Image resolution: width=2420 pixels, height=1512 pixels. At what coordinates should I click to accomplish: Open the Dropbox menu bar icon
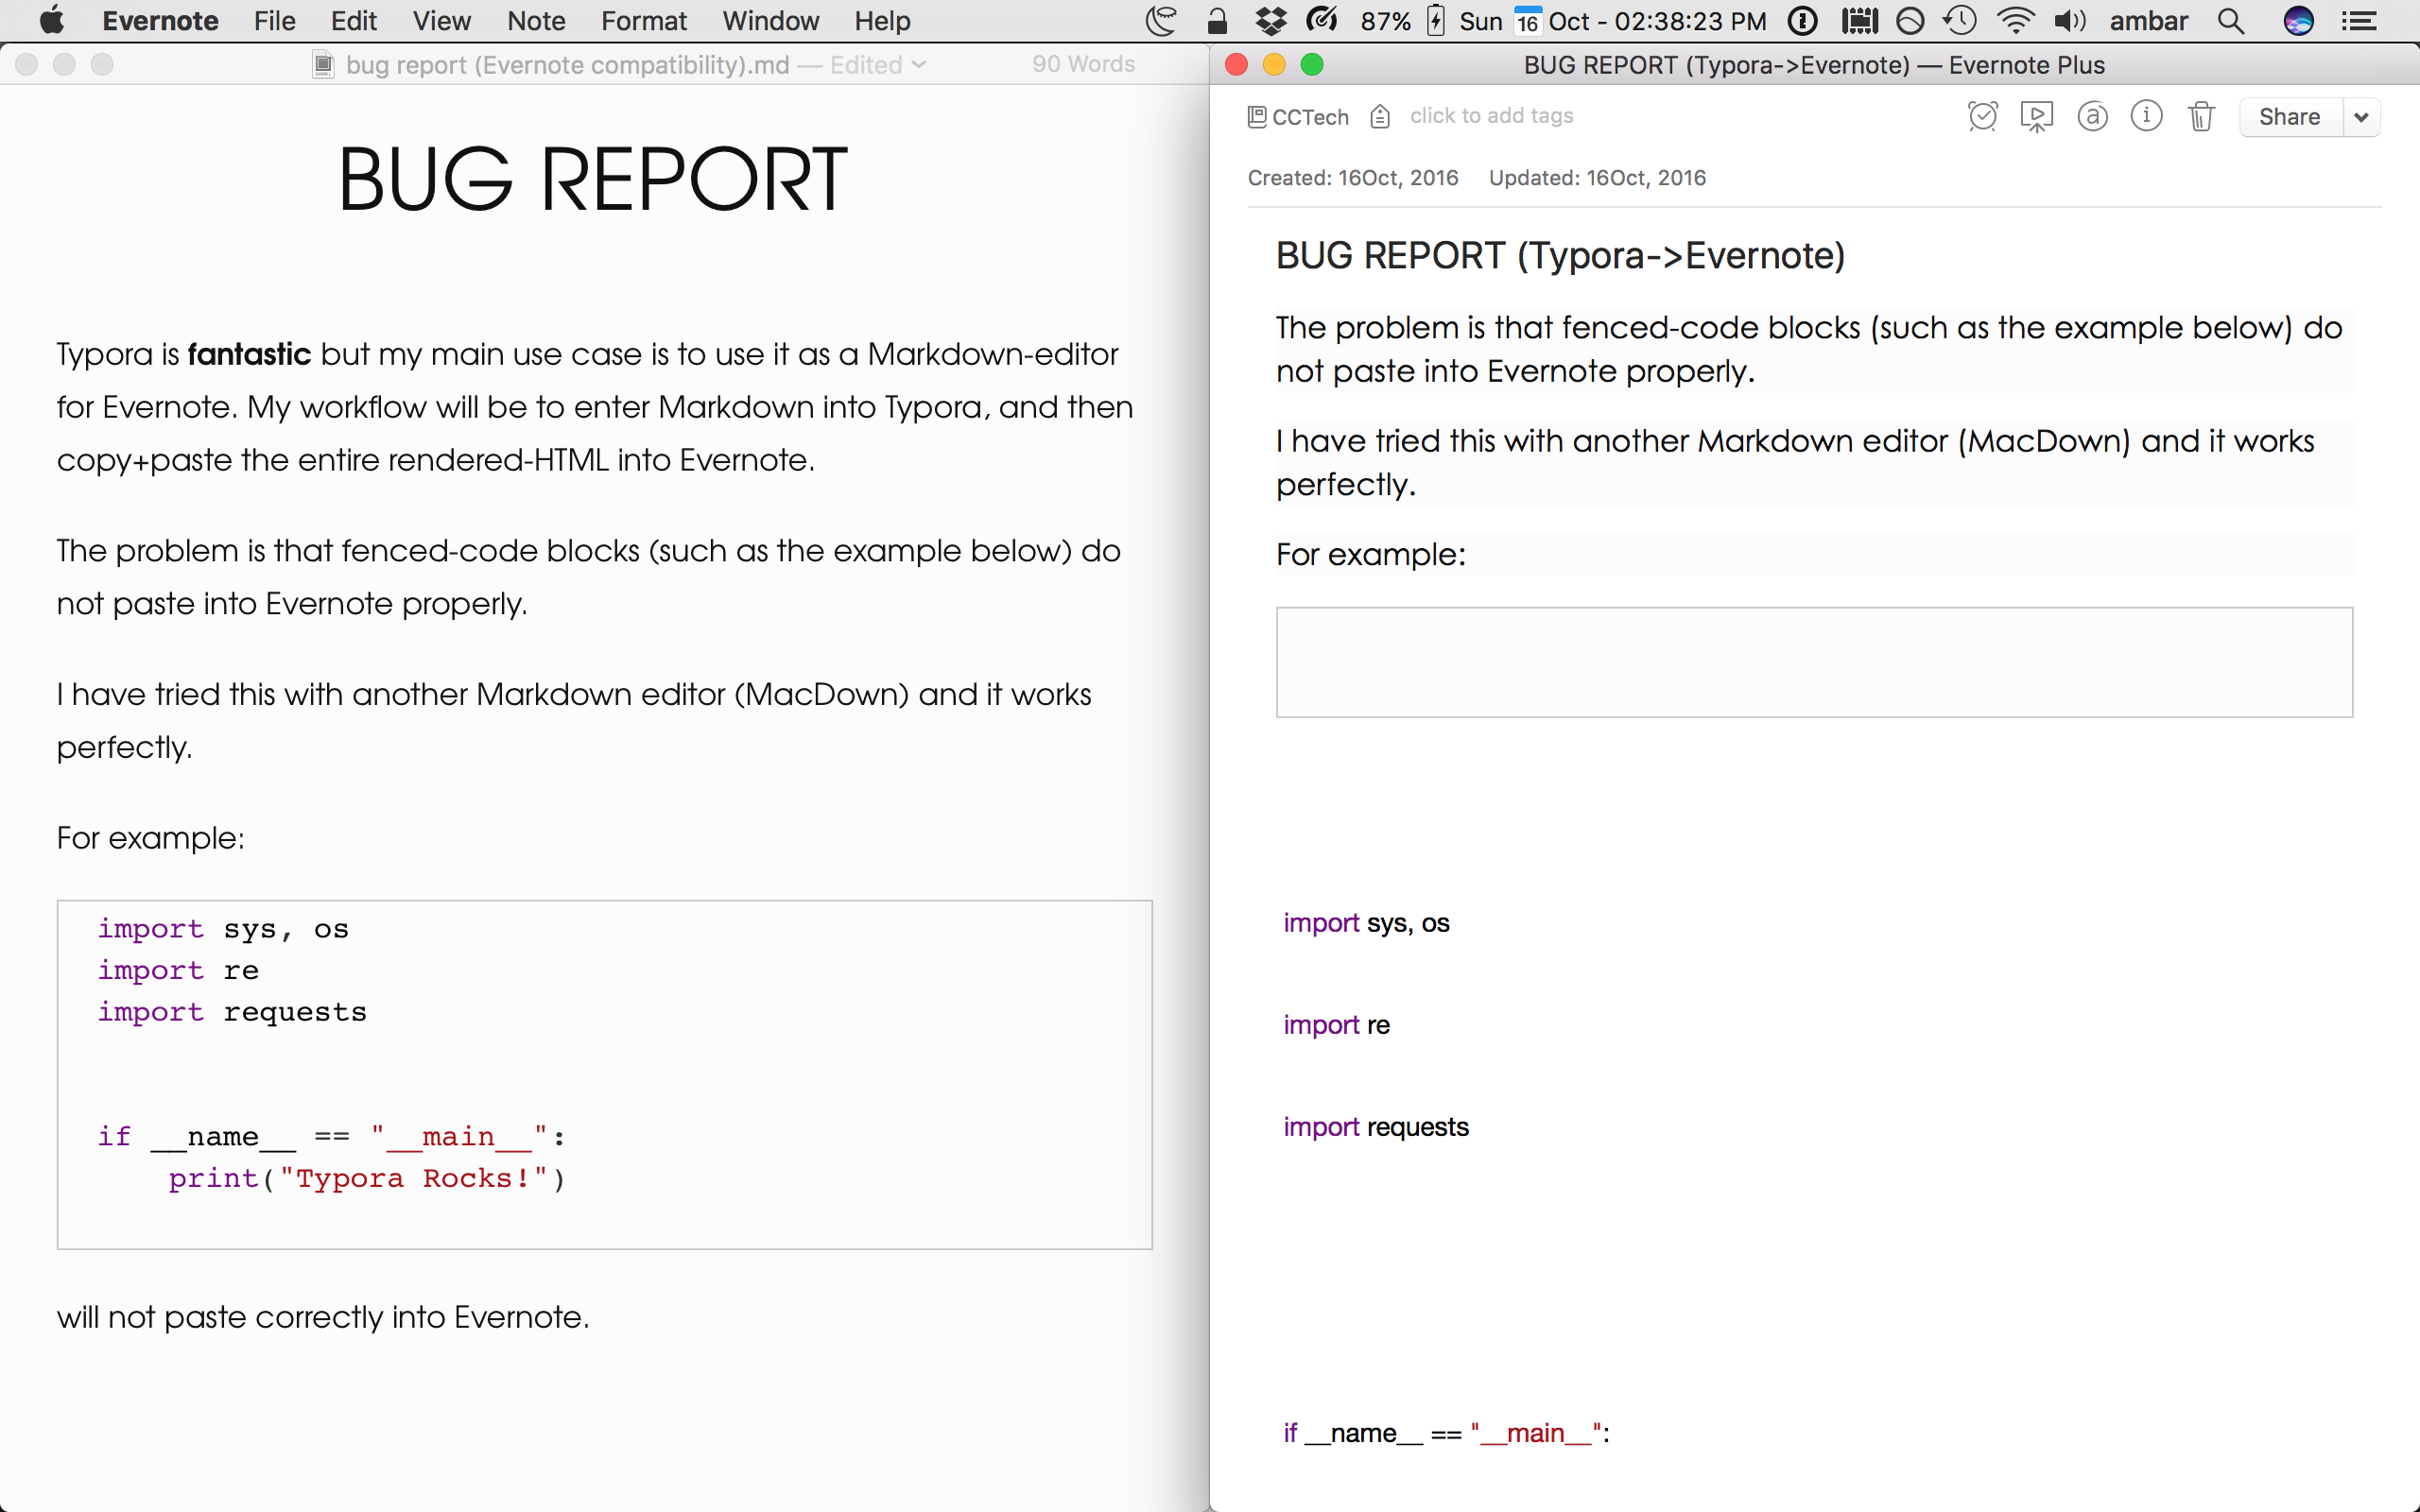tap(1270, 20)
